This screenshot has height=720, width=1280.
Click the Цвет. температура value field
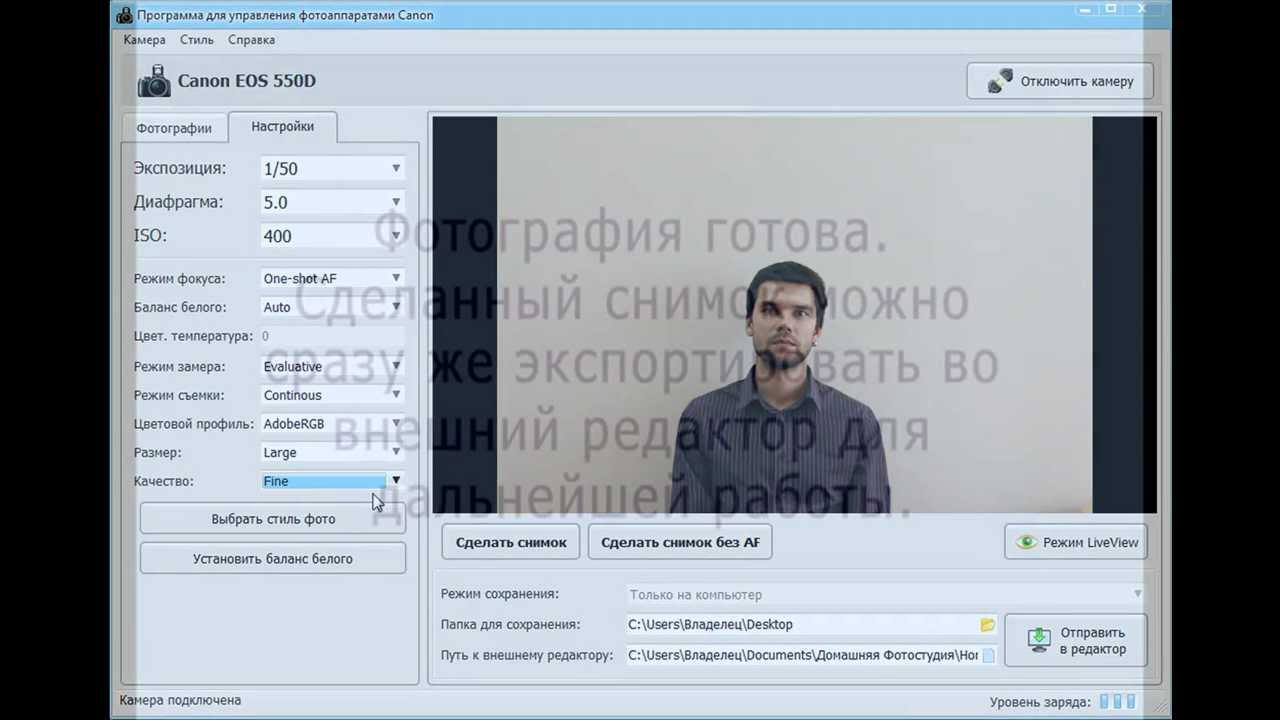point(332,336)
